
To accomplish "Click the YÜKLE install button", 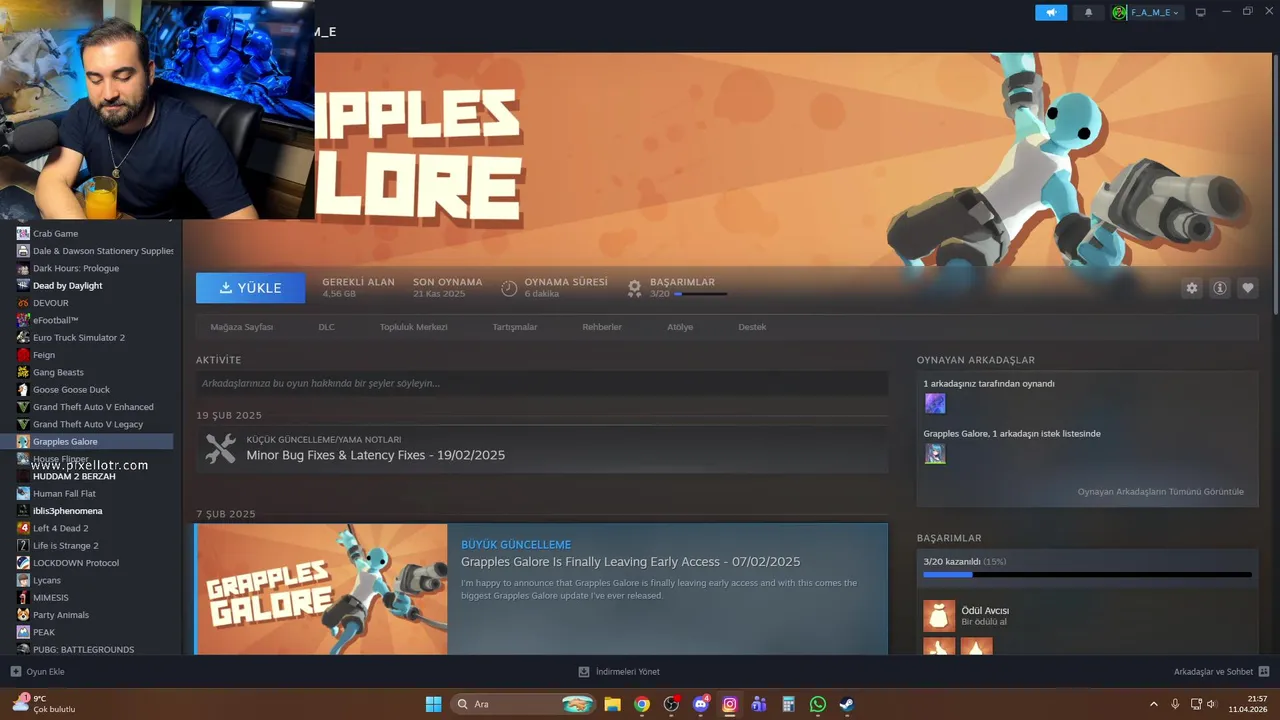I will pyautogui.click(x=251, y=288).
